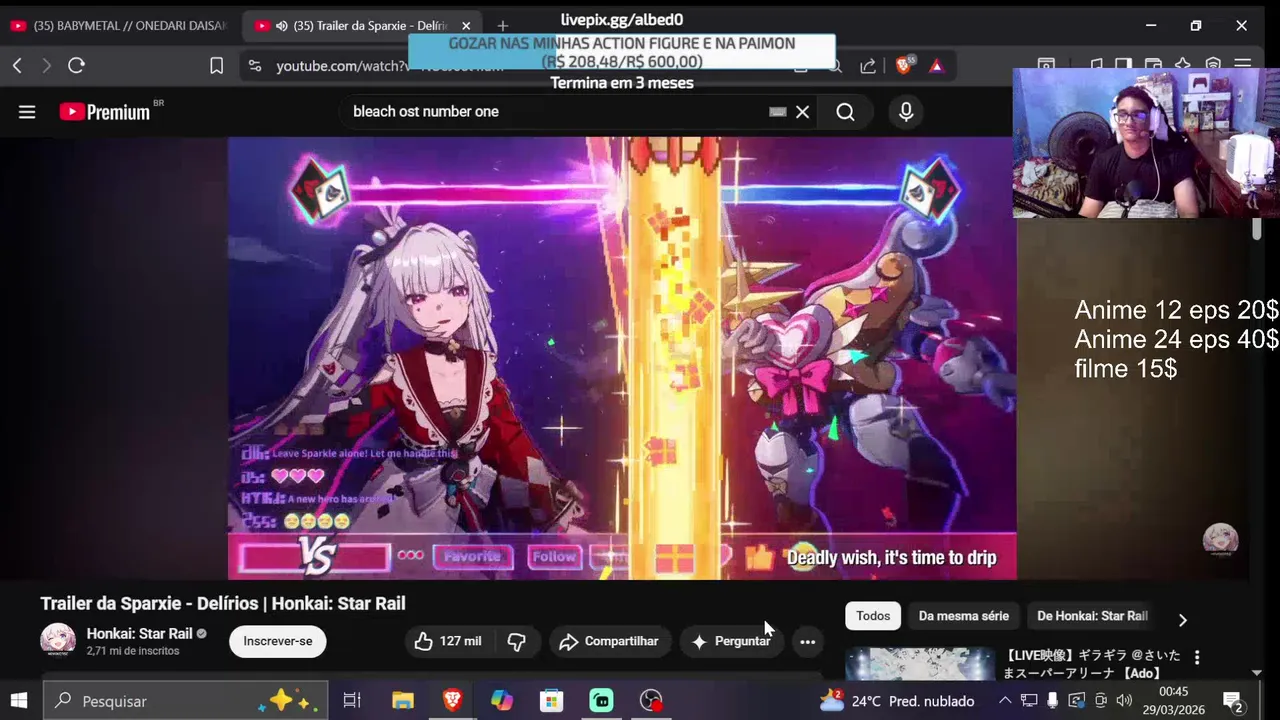
Task: Click the video title Trailer da Sparxie
Action: pyautogui.click(x=223, y=603)
